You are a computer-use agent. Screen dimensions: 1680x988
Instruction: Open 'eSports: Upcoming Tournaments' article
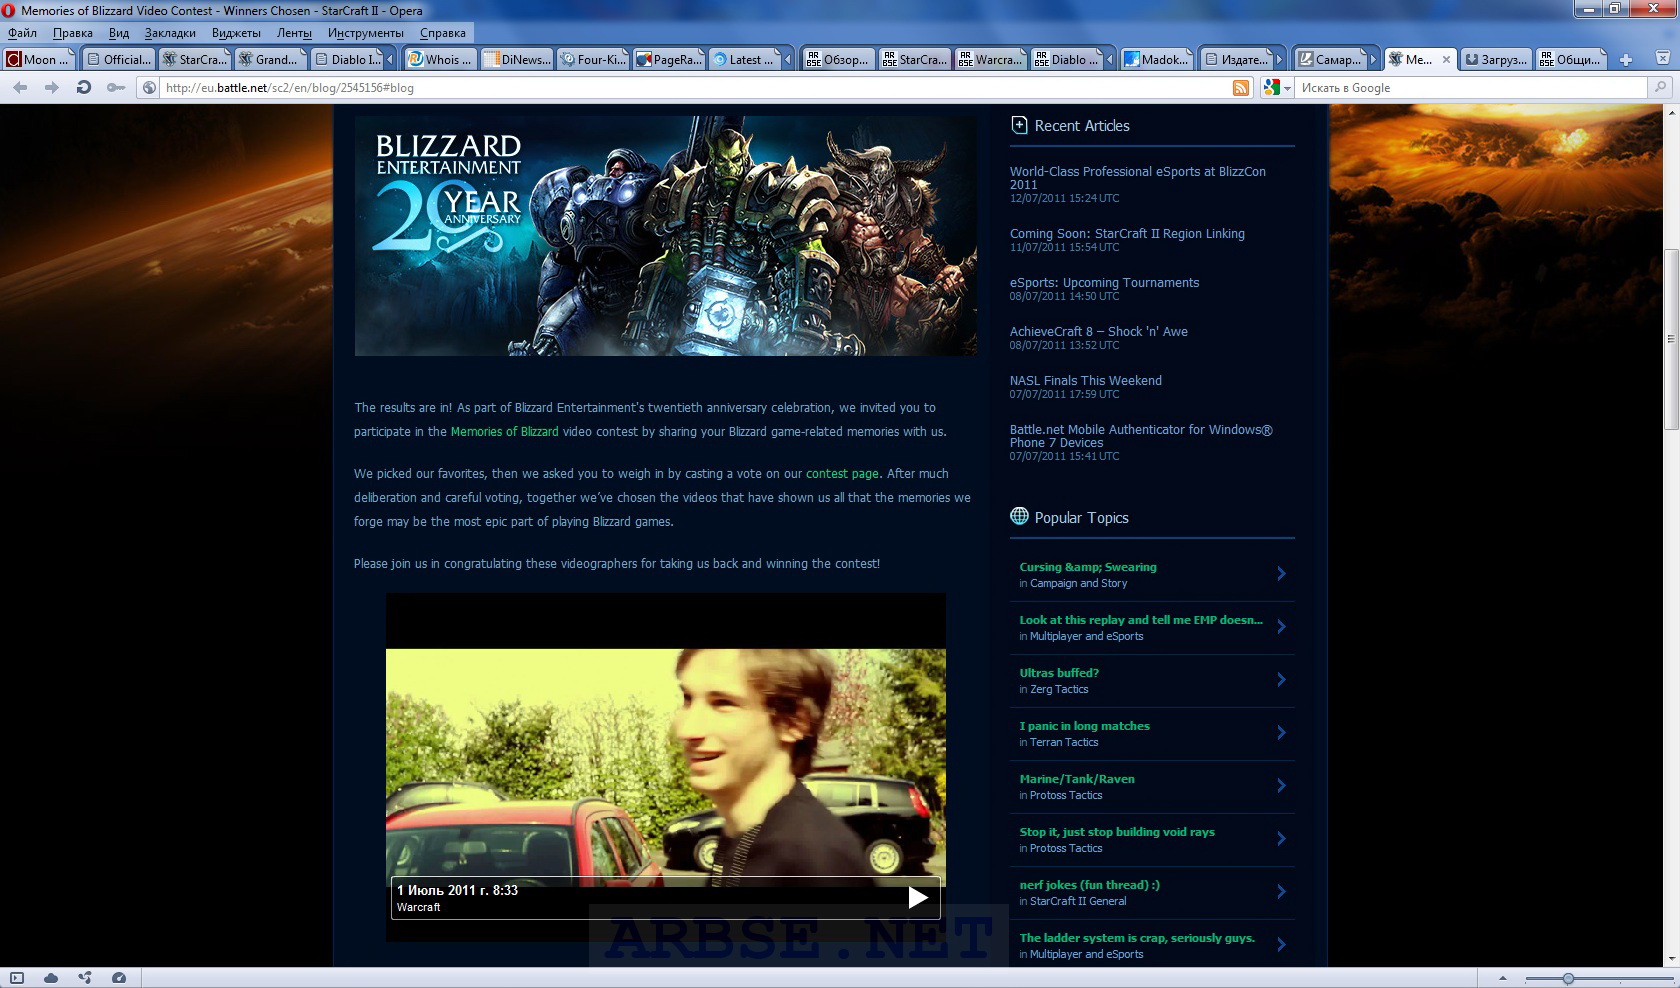[x=1104, y=283]
